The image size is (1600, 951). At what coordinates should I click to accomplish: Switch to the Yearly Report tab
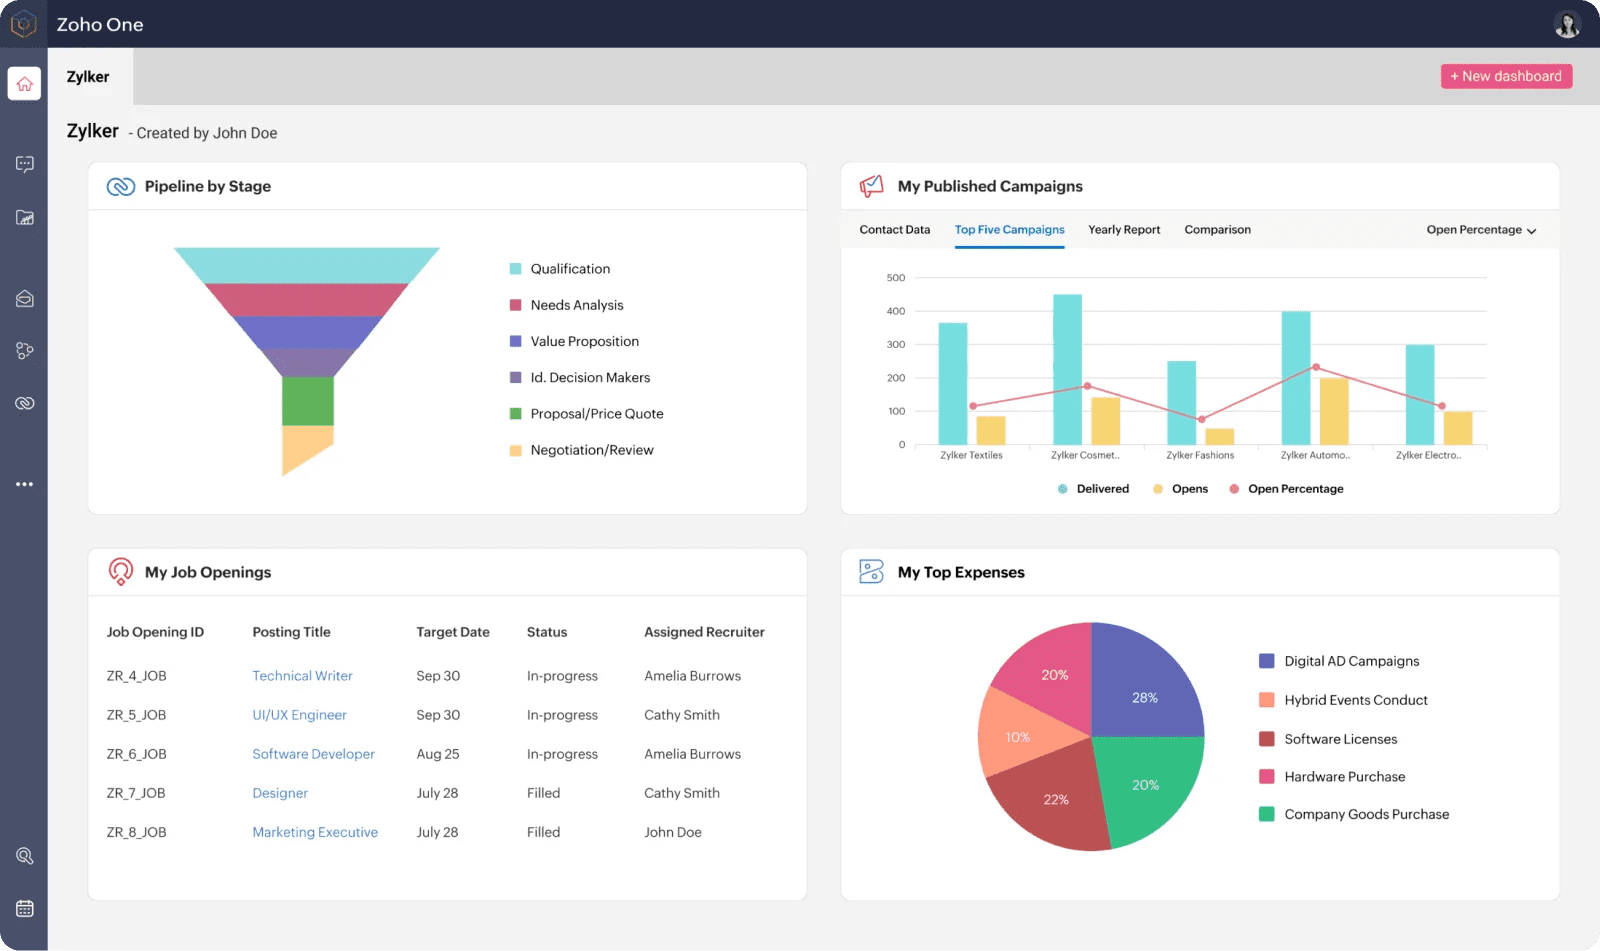(x=1124, y=230)
